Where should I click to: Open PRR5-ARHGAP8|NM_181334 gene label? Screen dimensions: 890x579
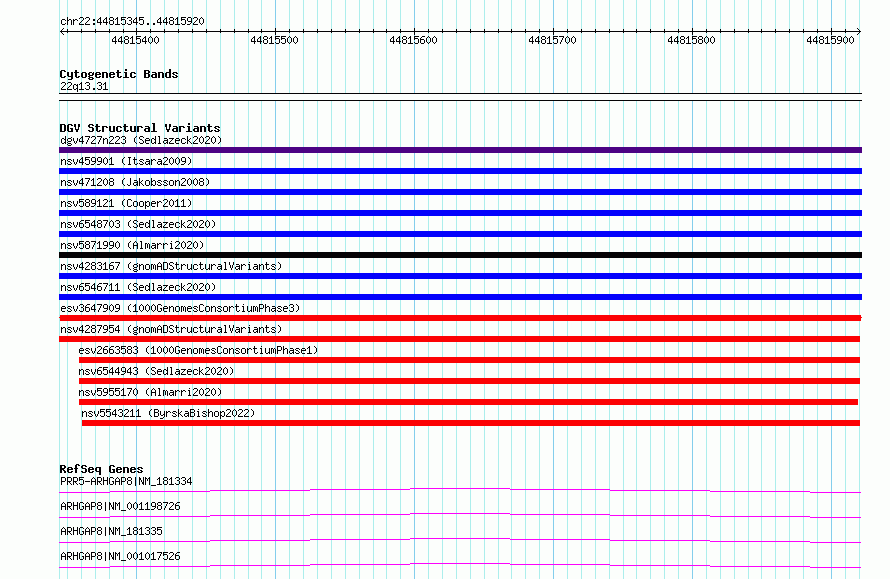[126, 481]
